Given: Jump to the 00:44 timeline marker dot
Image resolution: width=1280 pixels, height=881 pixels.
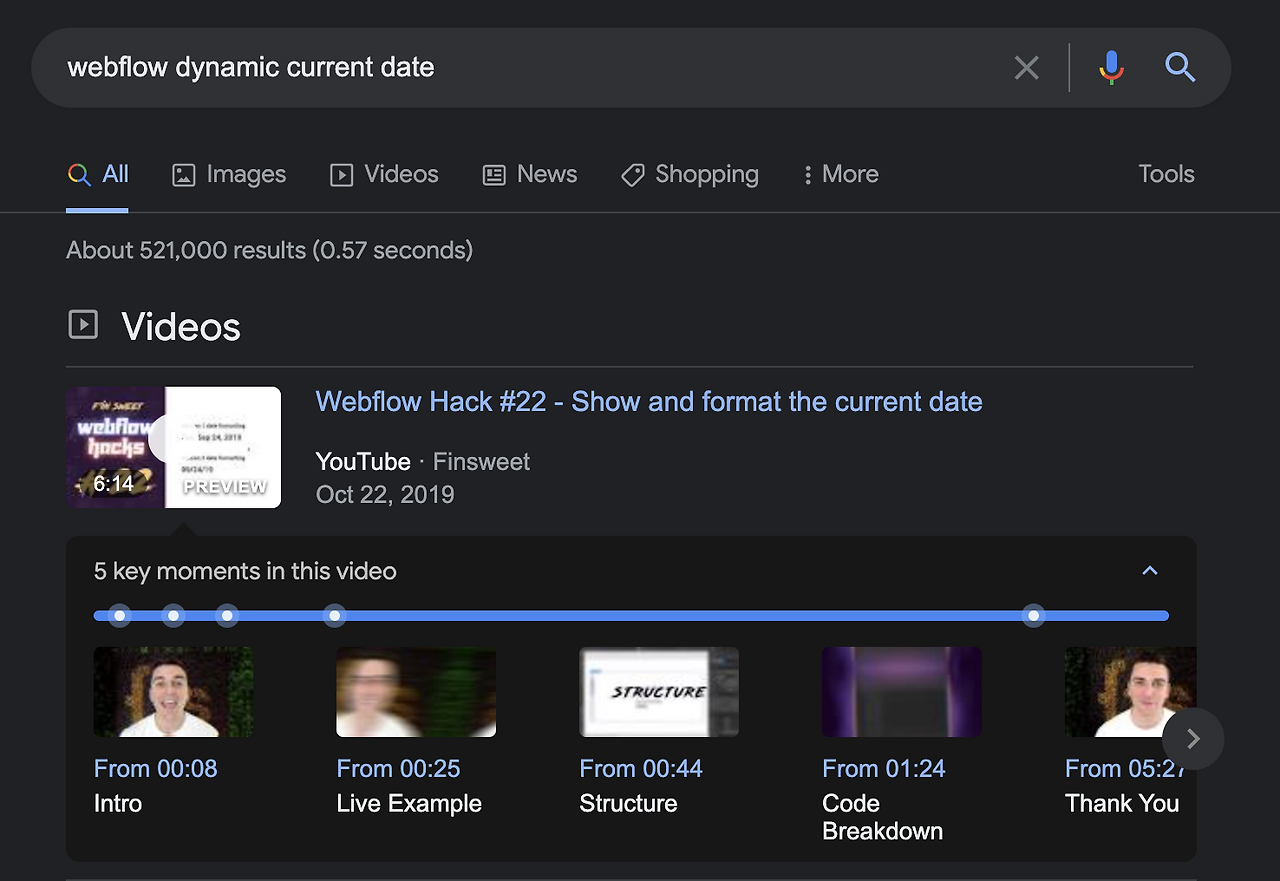Looking at the screenshot, I should click(x=228, y=616).
